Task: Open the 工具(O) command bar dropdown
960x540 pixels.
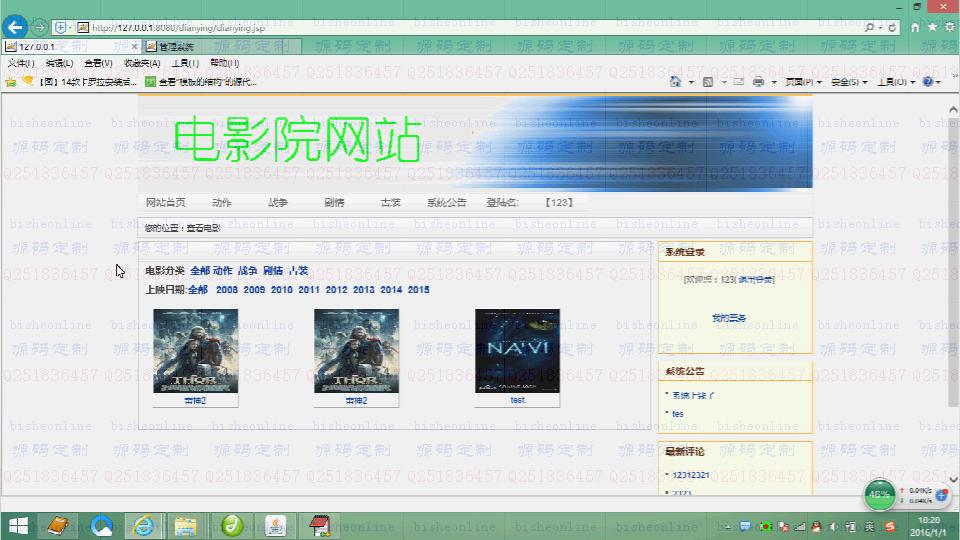Action: click(x=896, y=81)
